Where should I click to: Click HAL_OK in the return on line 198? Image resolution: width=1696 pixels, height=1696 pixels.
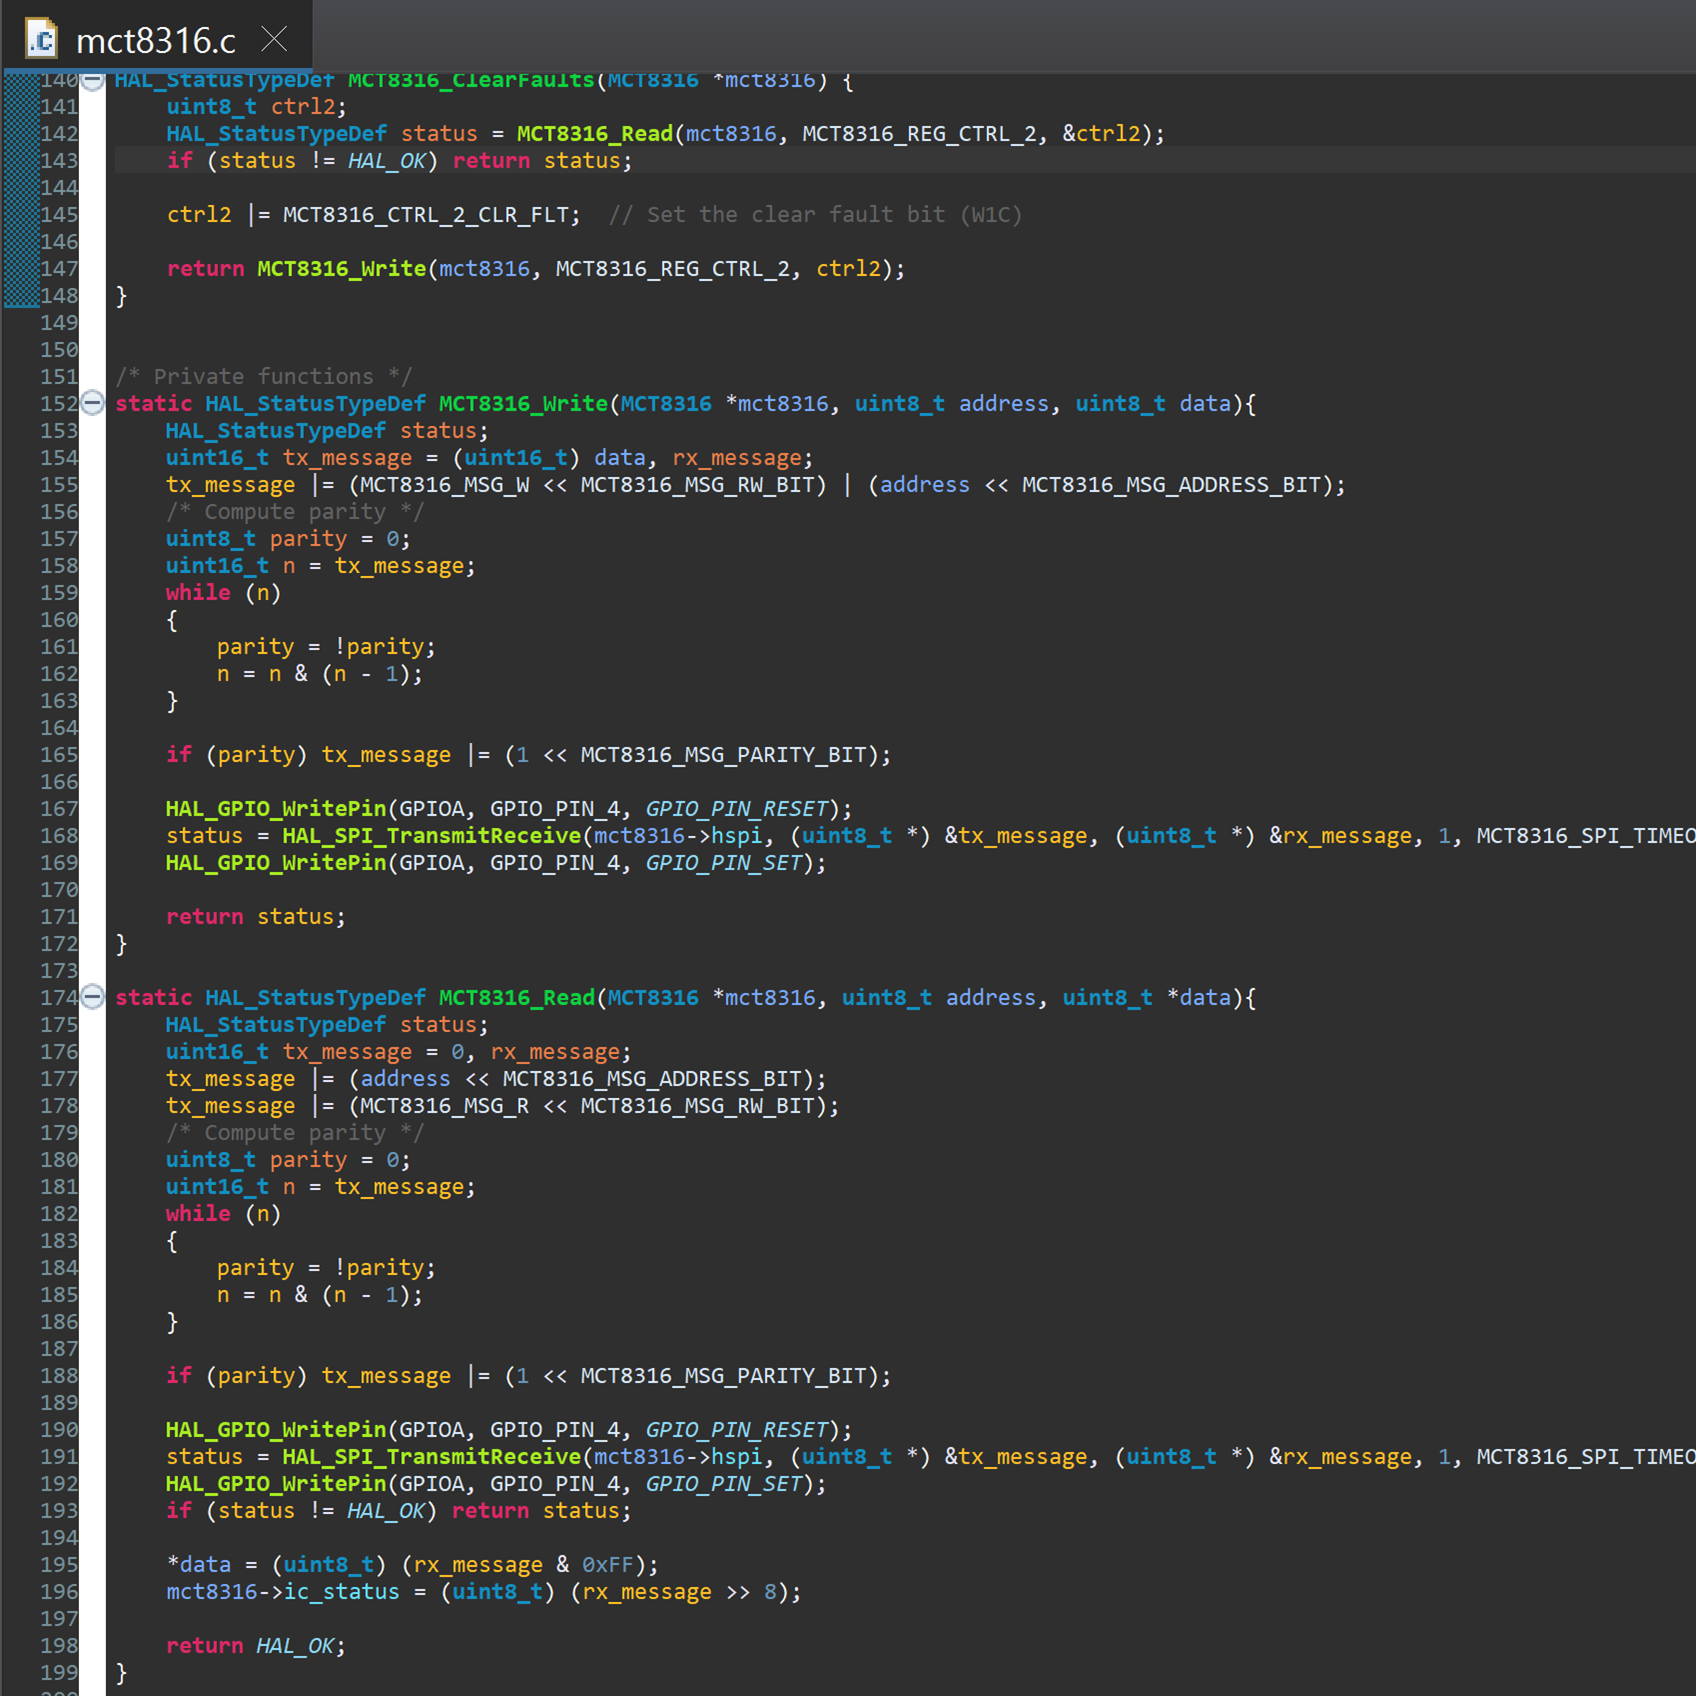click(295, 1646)
